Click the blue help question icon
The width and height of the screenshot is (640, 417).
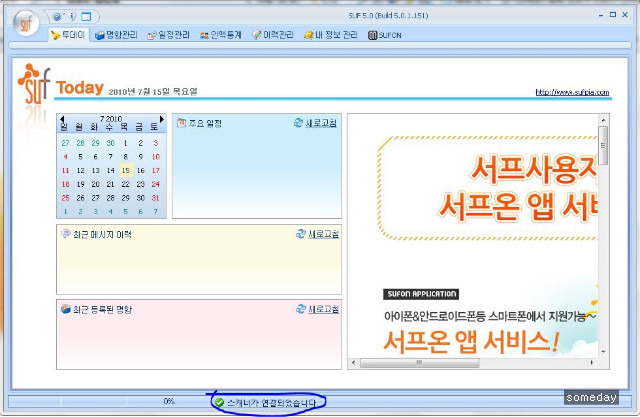pos(57,17)
